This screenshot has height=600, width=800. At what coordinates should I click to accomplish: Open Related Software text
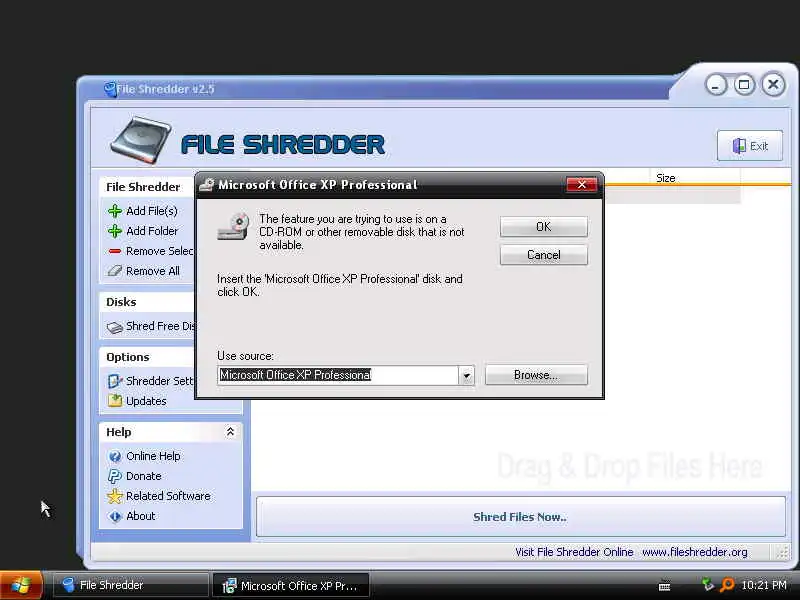tap(168, 496)
